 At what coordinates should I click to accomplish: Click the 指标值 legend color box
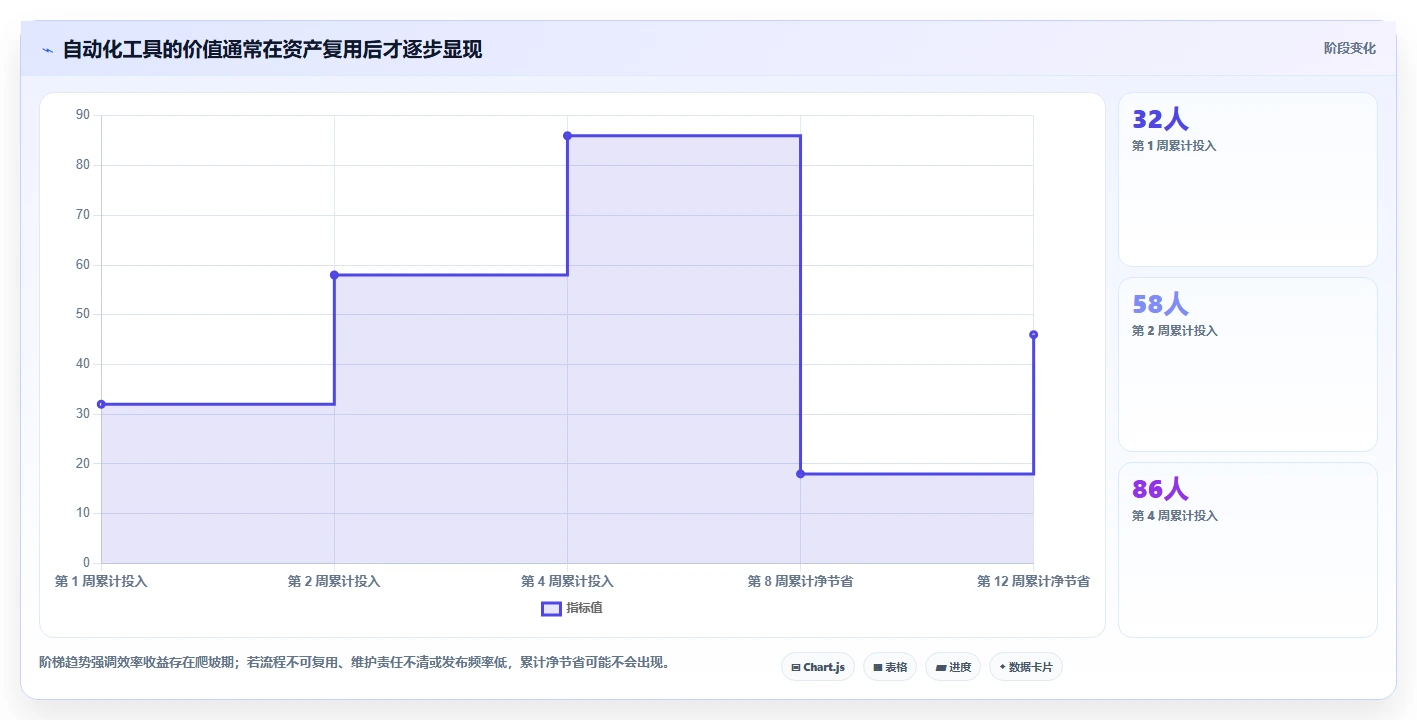pos(551,608)
